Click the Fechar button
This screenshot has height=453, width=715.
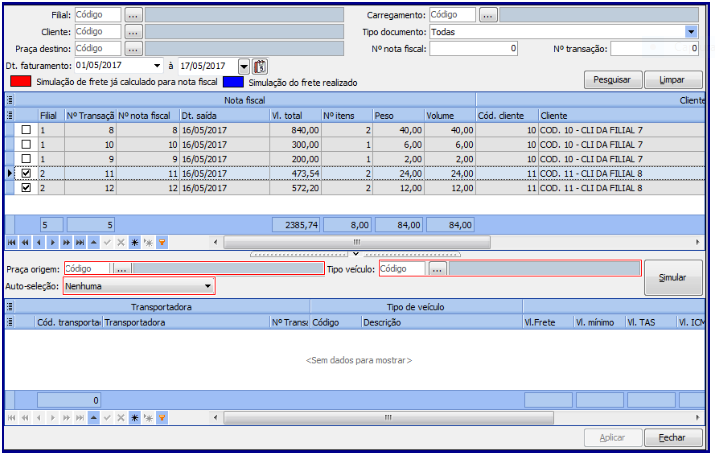point(673,437)
